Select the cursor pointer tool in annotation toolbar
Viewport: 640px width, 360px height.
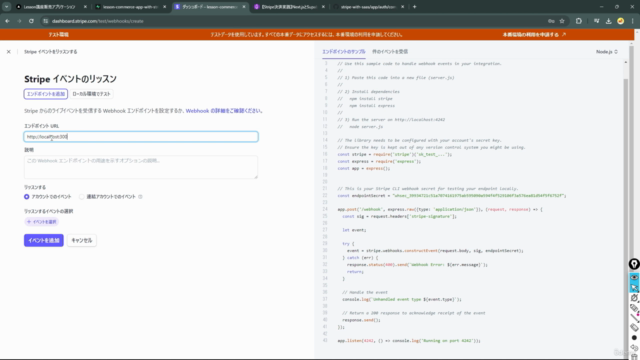pos(634,287)
